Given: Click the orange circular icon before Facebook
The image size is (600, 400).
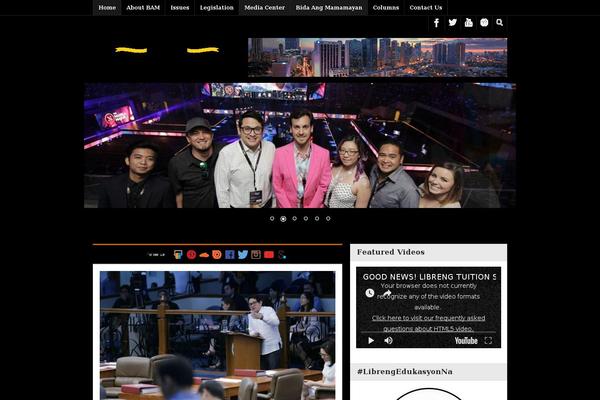Looking at the screenshot, I should [x=217, y=255].
